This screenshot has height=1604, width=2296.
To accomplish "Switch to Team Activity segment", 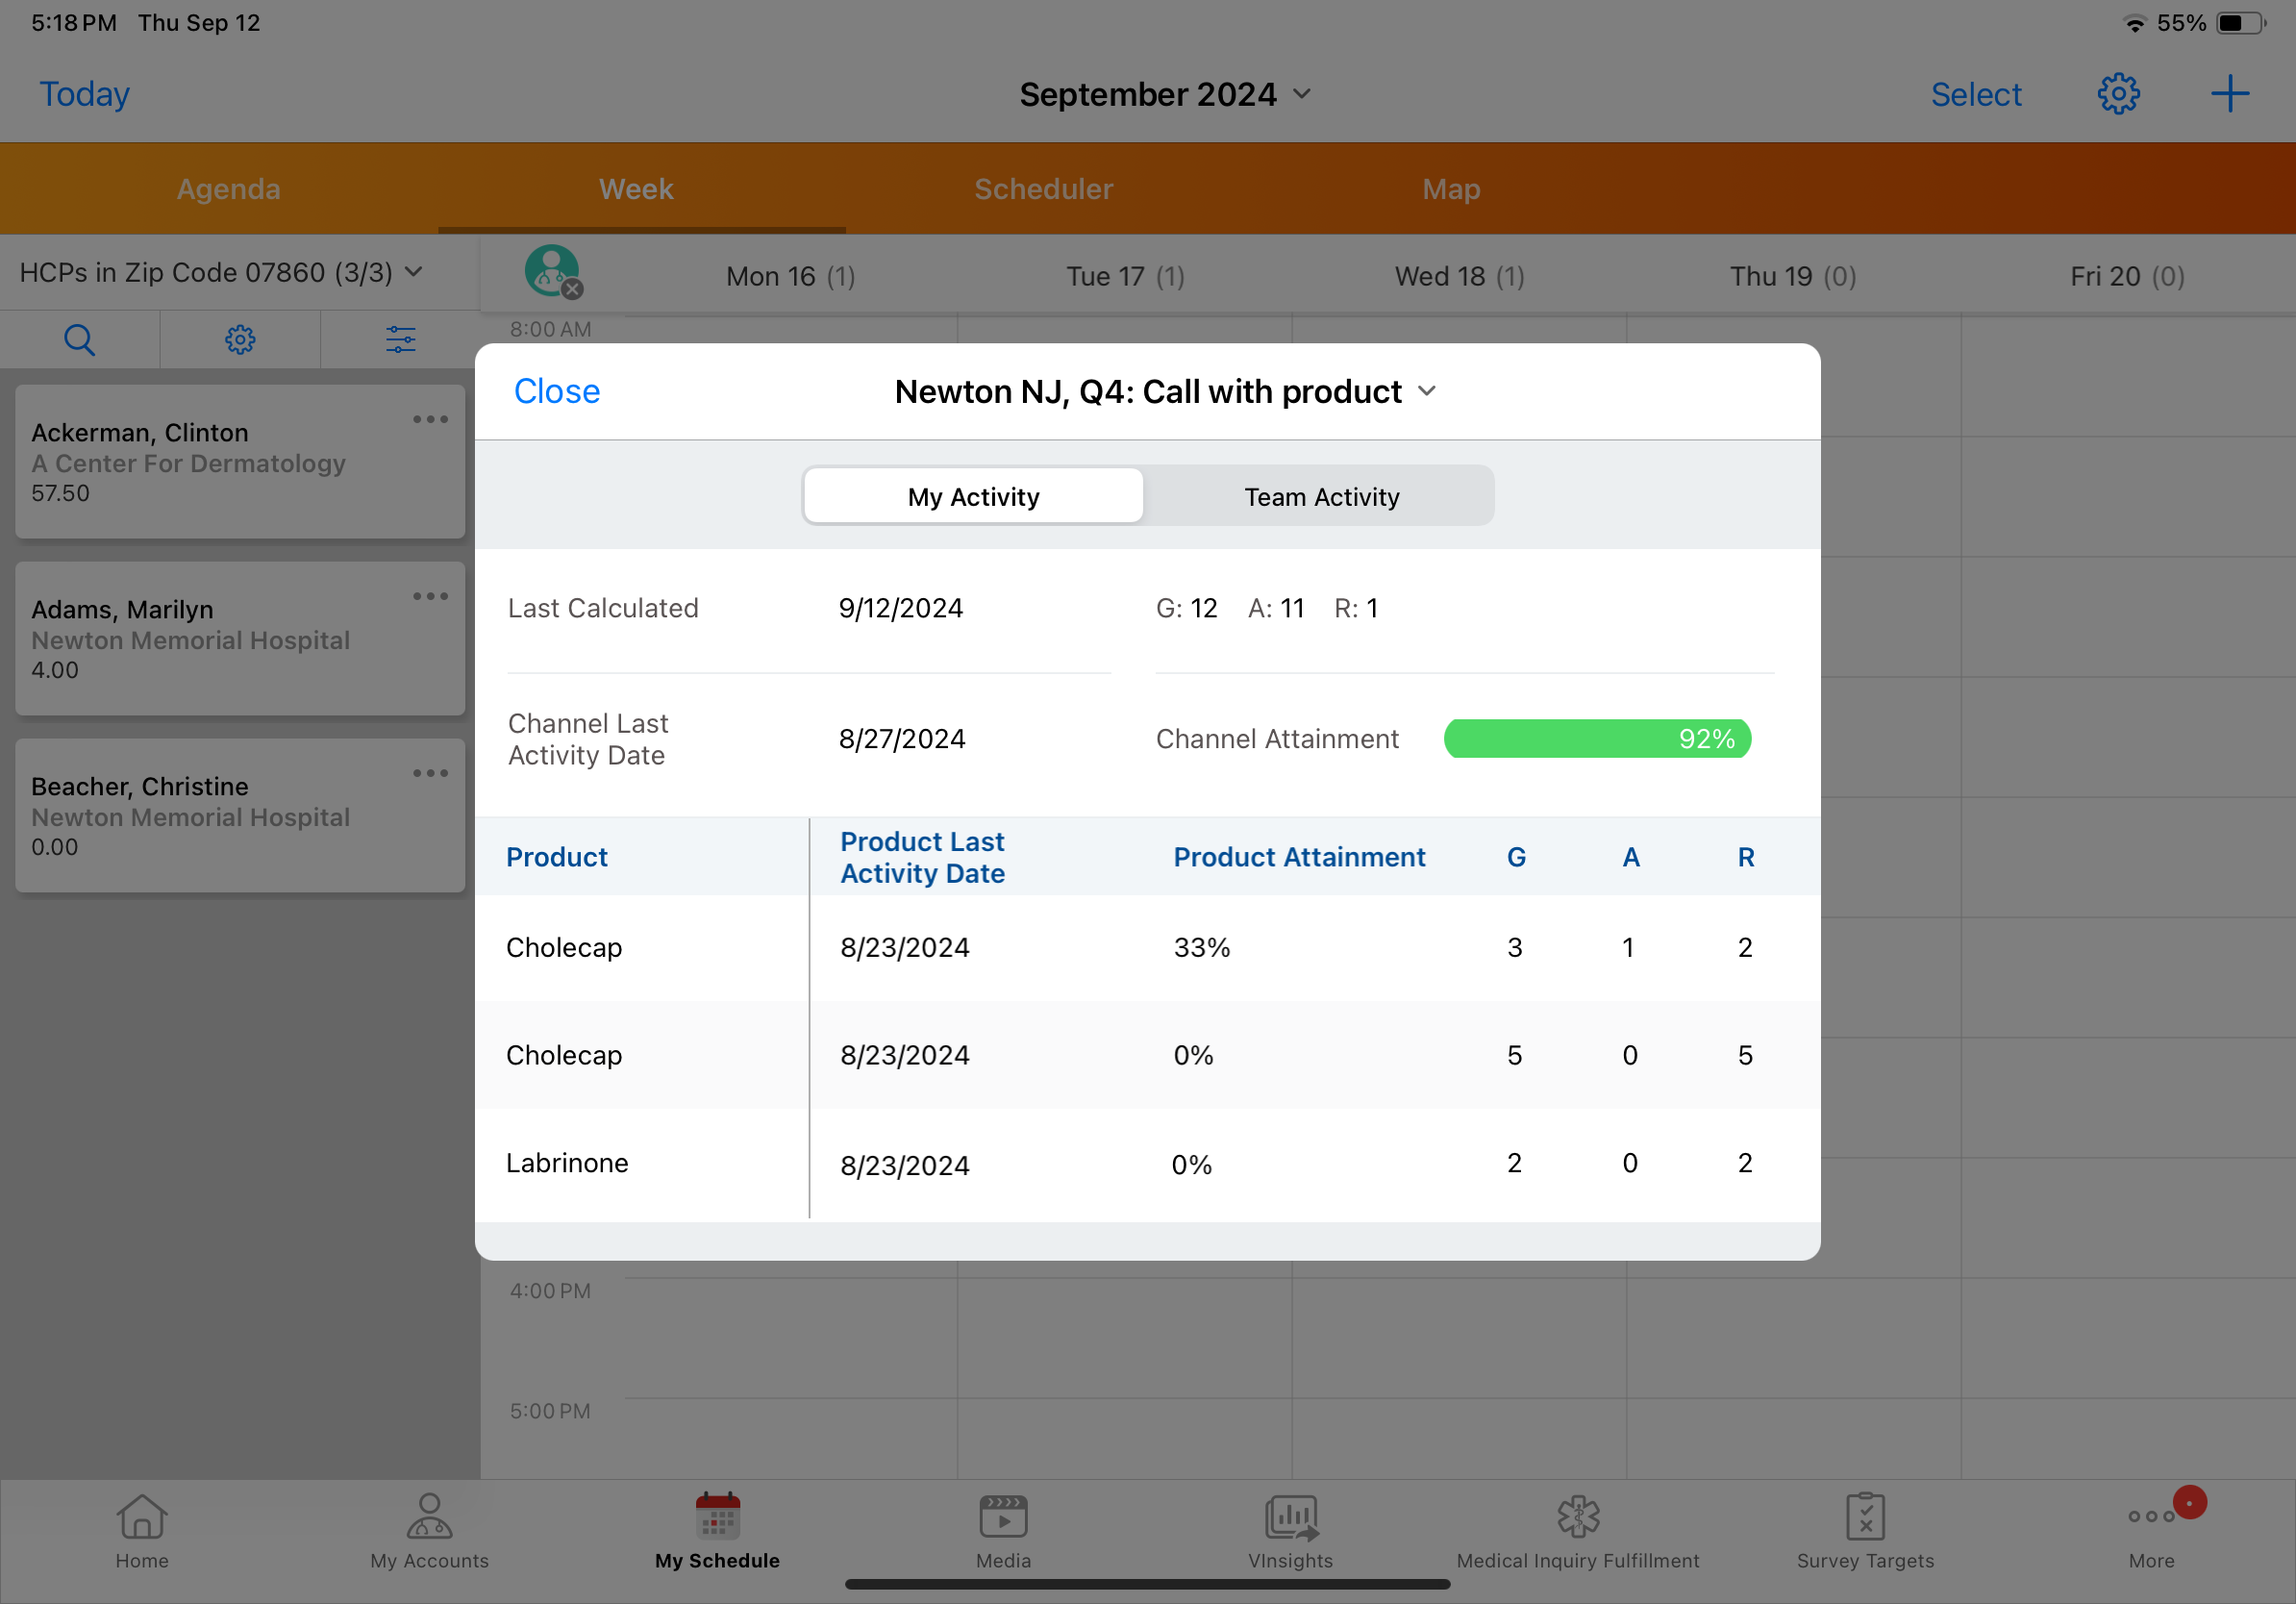I will [x=1321, y=497].
